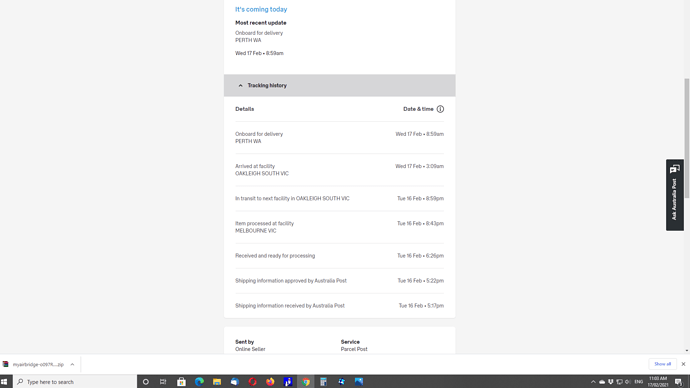Click the OneDrive cloud tray icon
This screenshot has height=388, width=690.
click(602, 382)
